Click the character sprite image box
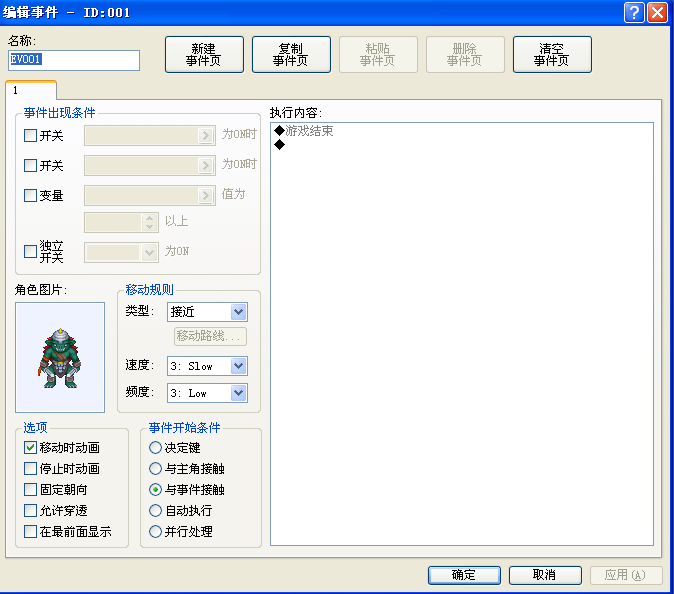This screenshot has height=594, width=674. click(60, 357)
